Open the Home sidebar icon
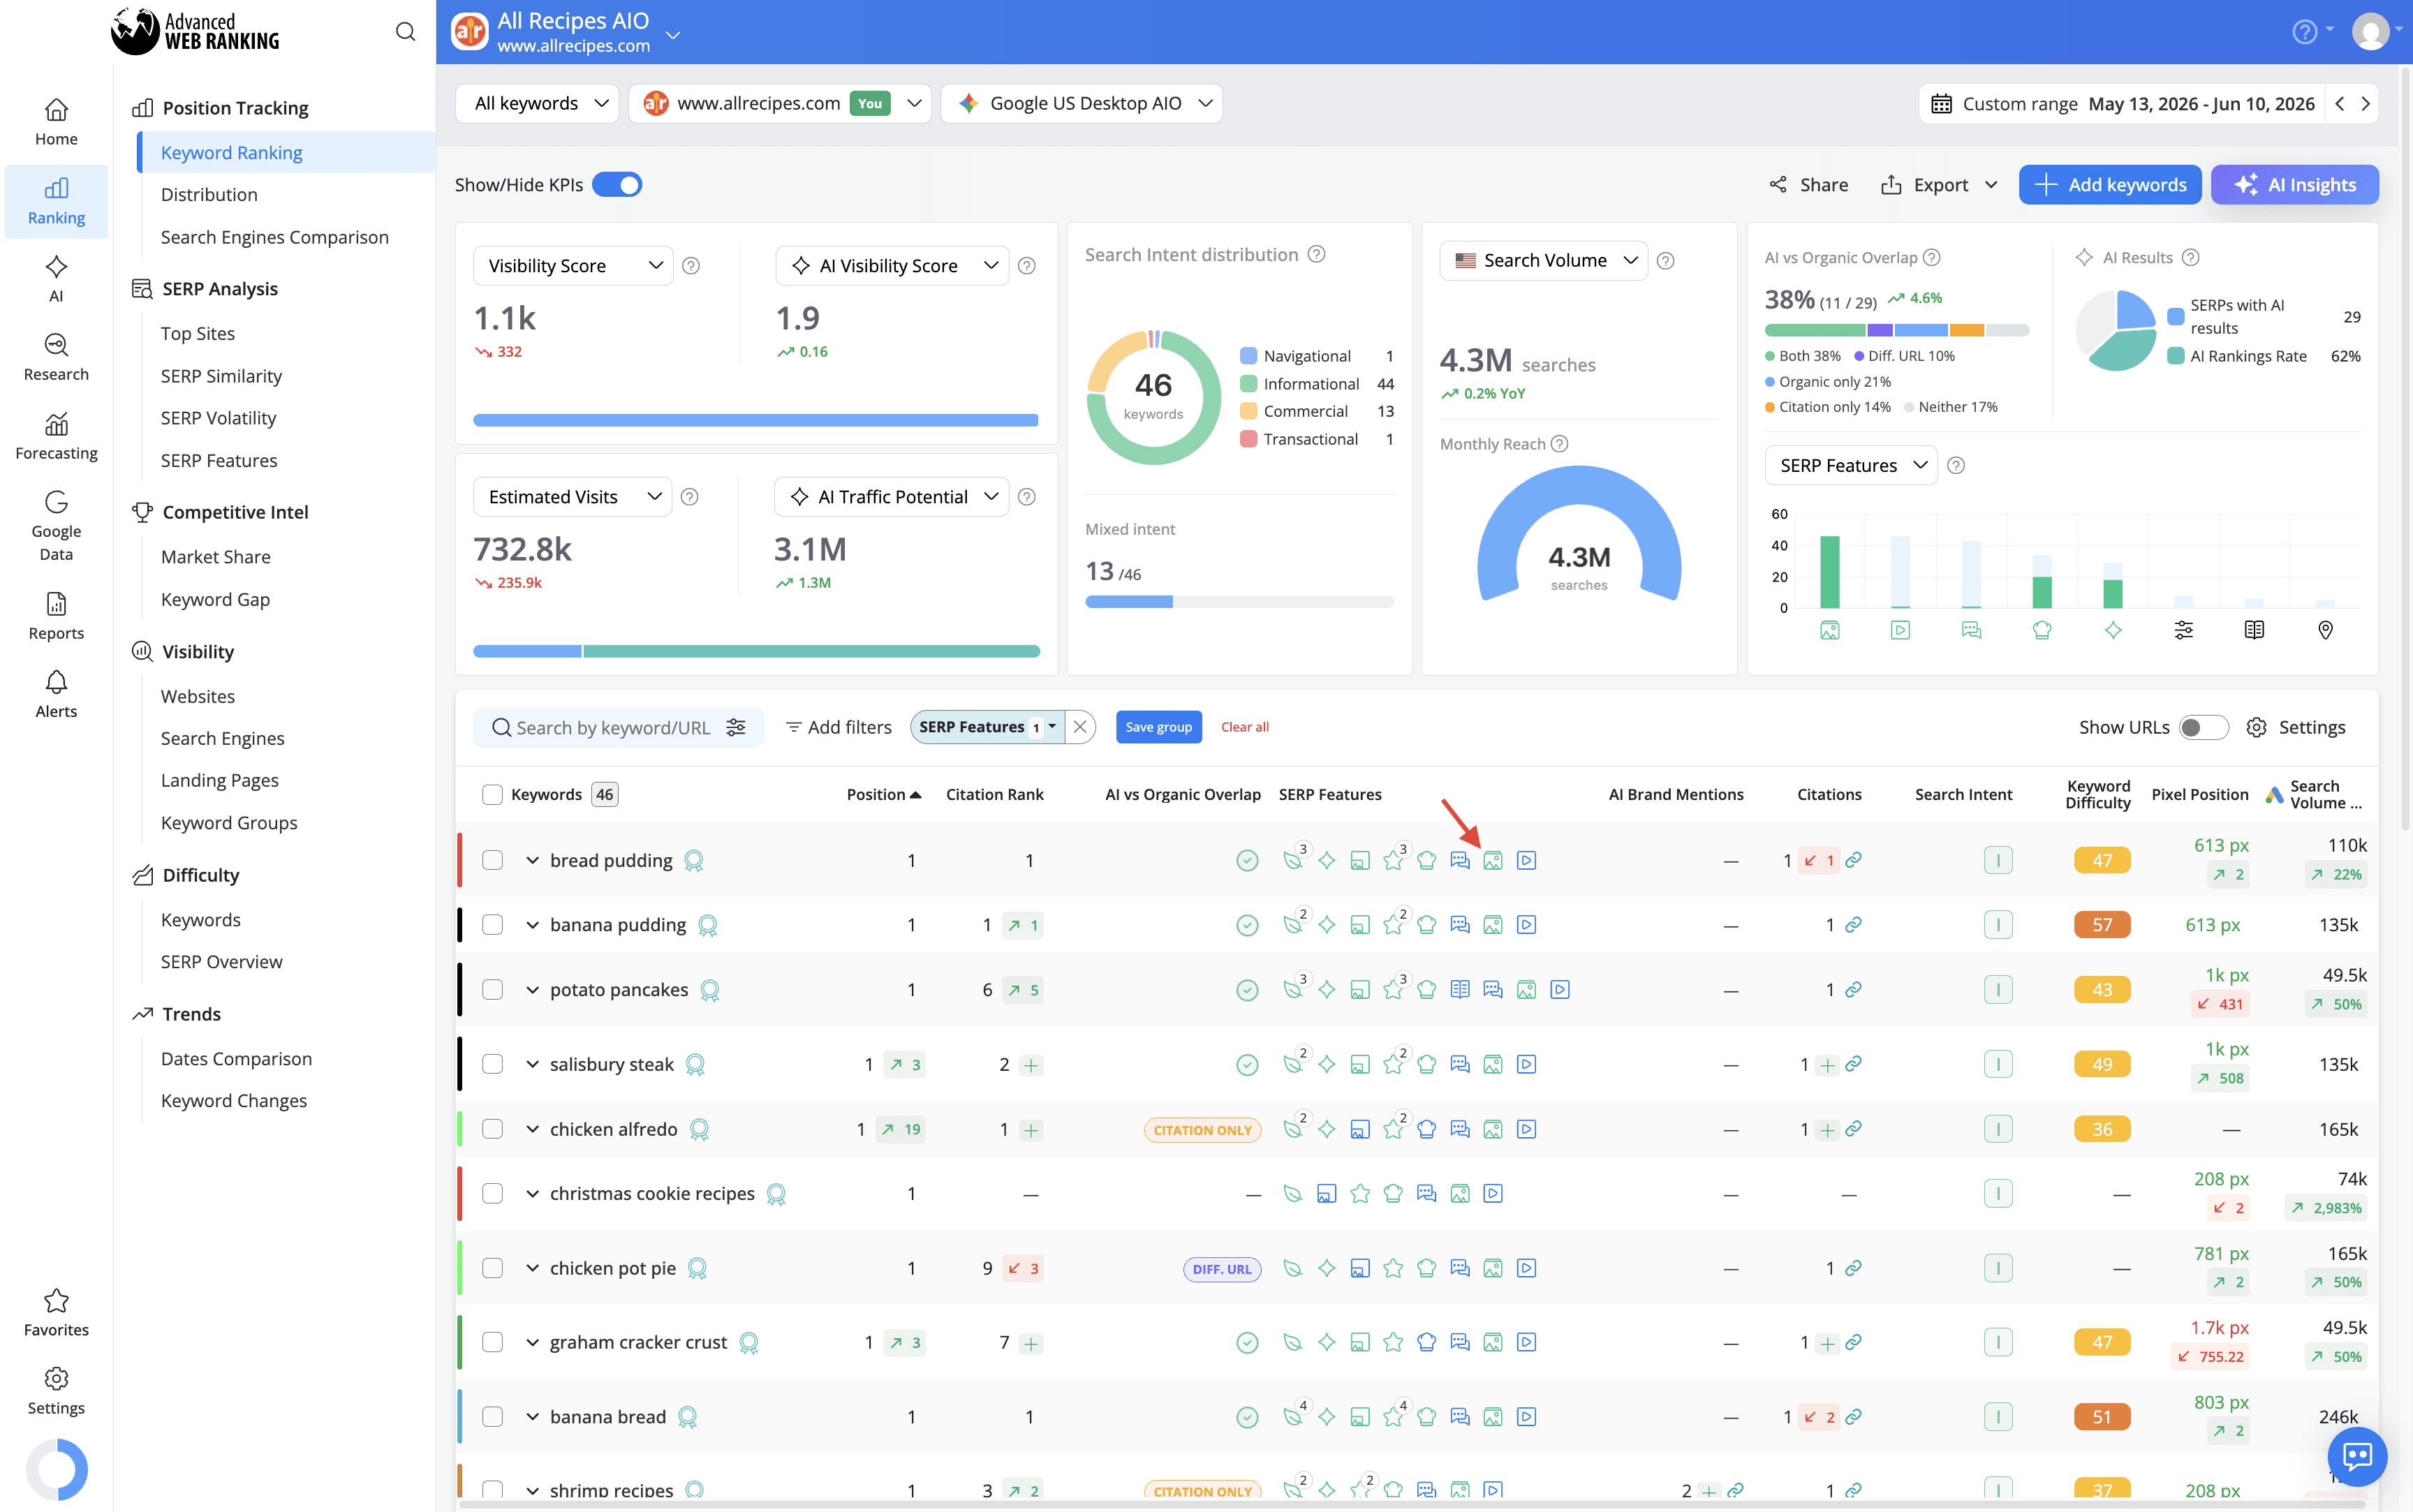Viewport: 2413px width, 1512px height. pyautogui.click(x=56, y=122)
